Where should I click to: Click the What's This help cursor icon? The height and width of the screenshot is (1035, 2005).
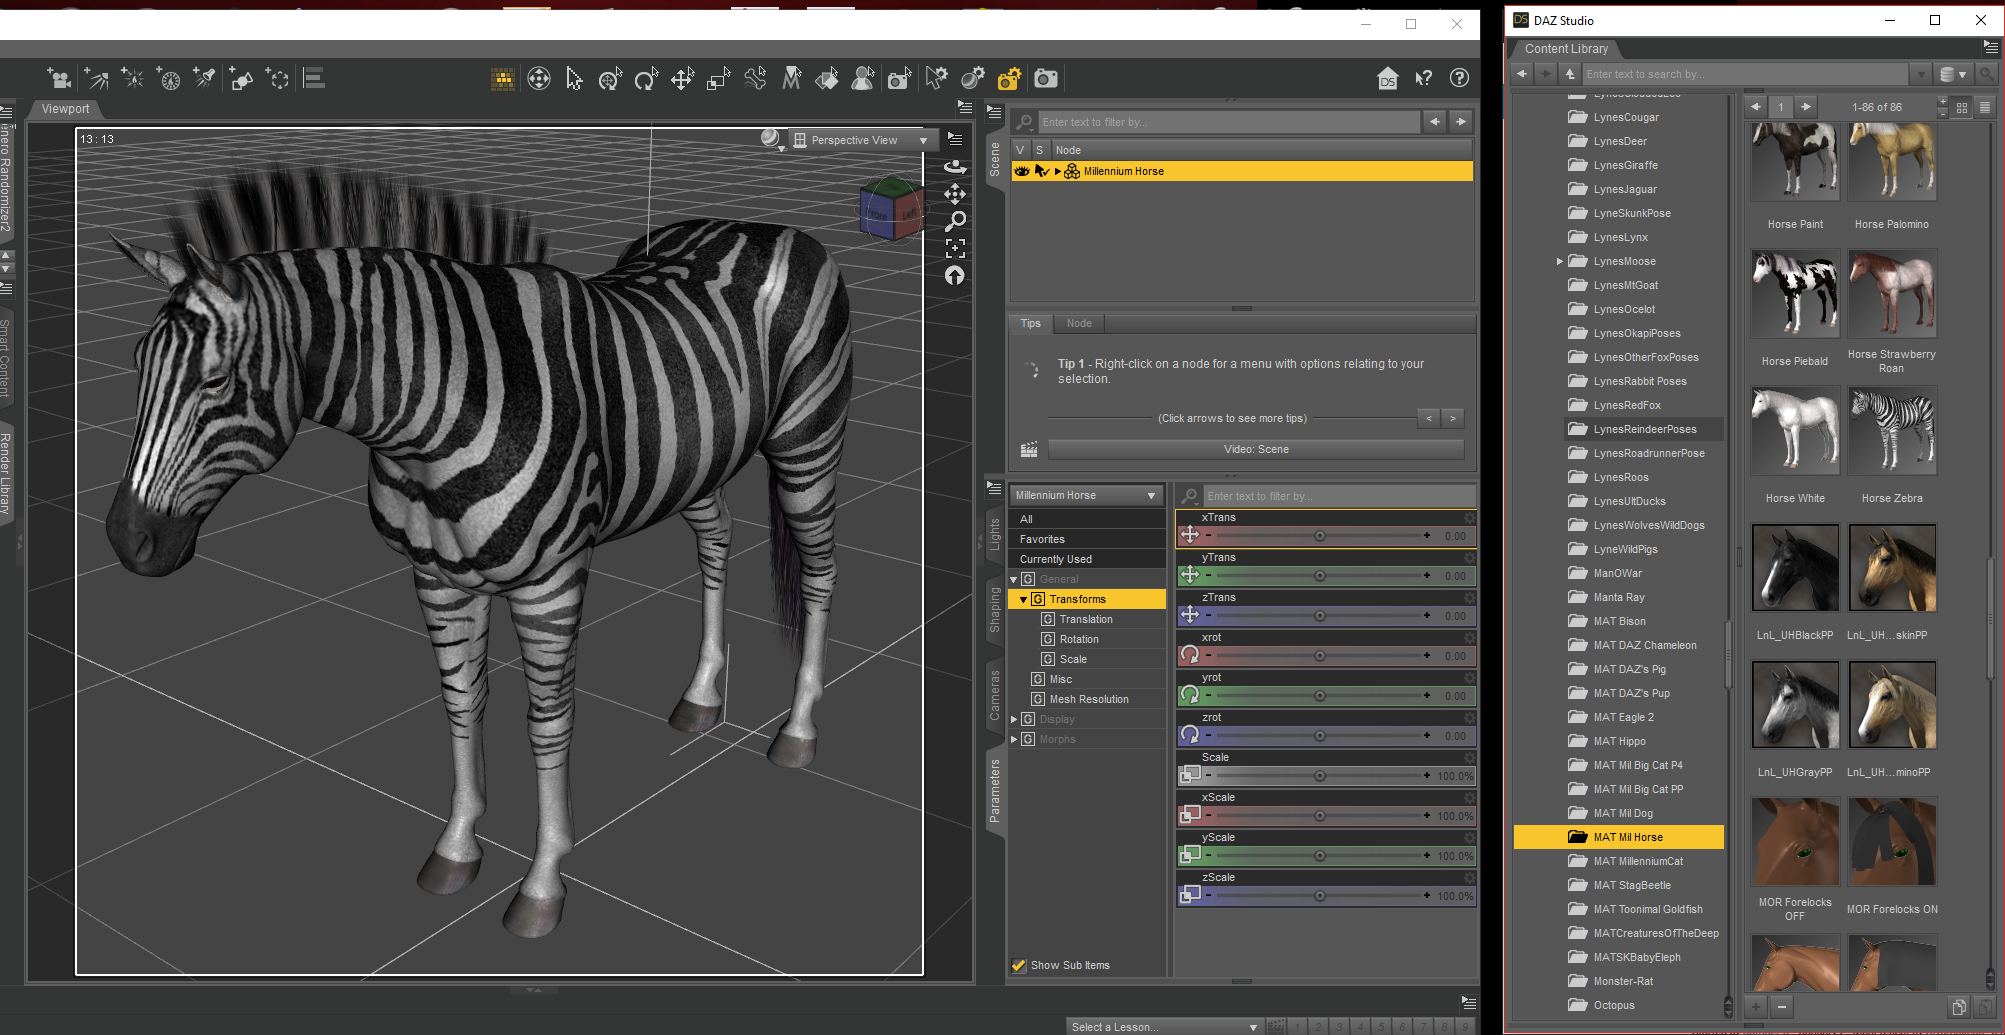(x=1424, y=79)
